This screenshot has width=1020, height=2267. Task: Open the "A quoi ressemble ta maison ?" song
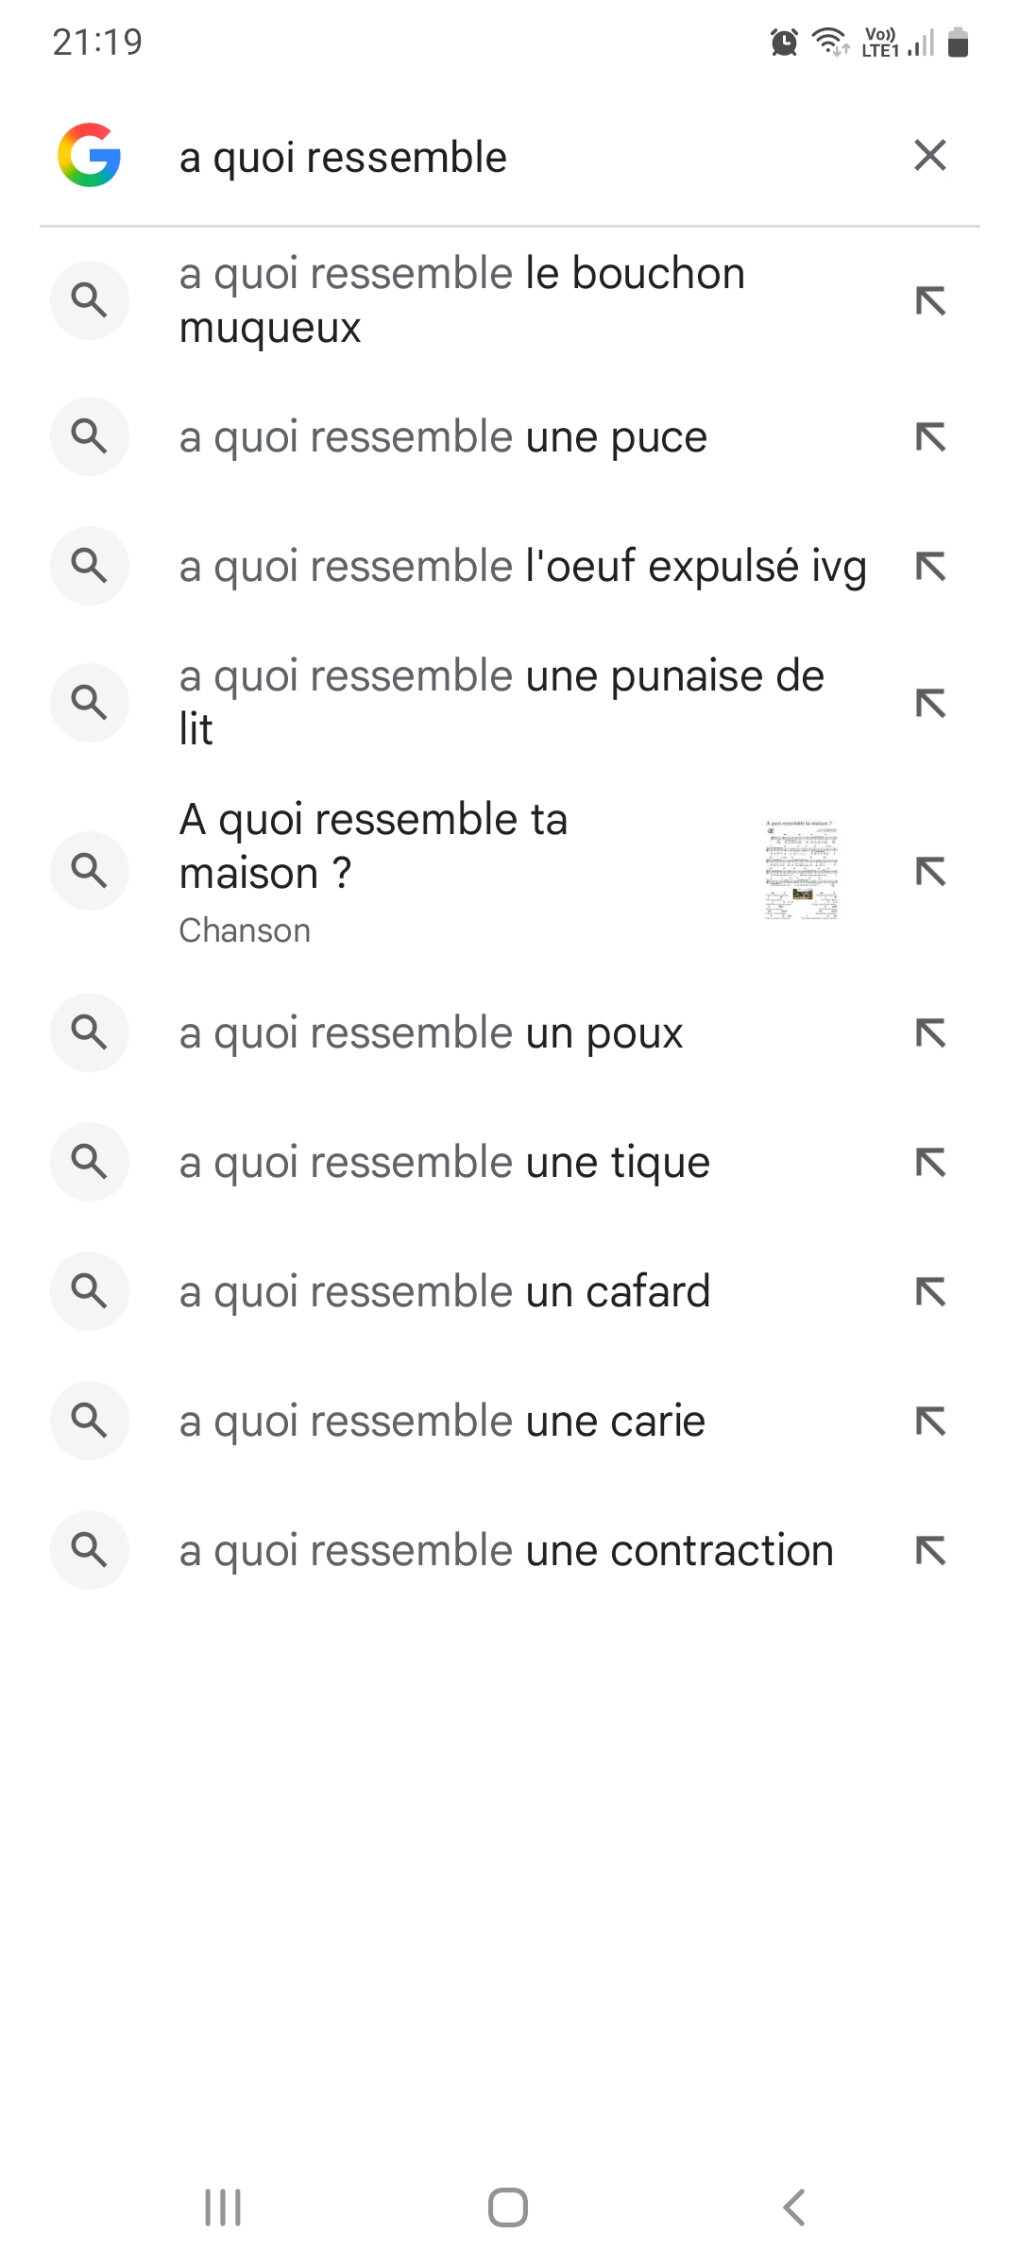[373, 846]
